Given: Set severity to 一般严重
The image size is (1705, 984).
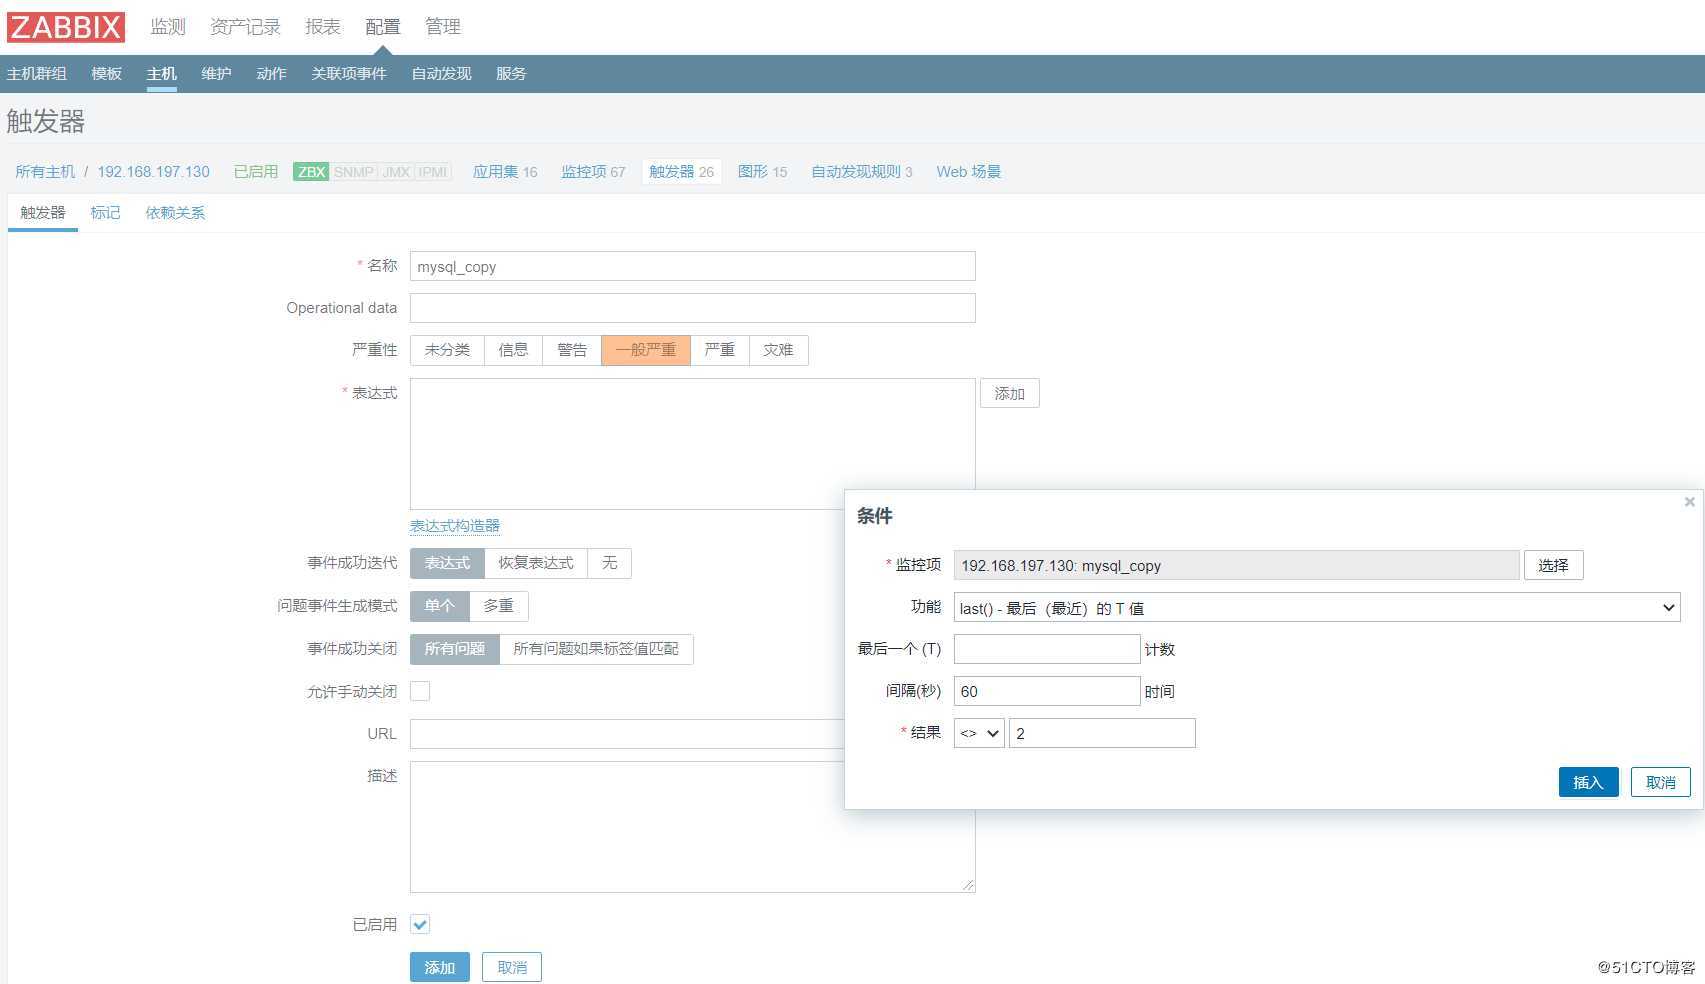Looking at the screenshot, I should [x=646, y=350].
